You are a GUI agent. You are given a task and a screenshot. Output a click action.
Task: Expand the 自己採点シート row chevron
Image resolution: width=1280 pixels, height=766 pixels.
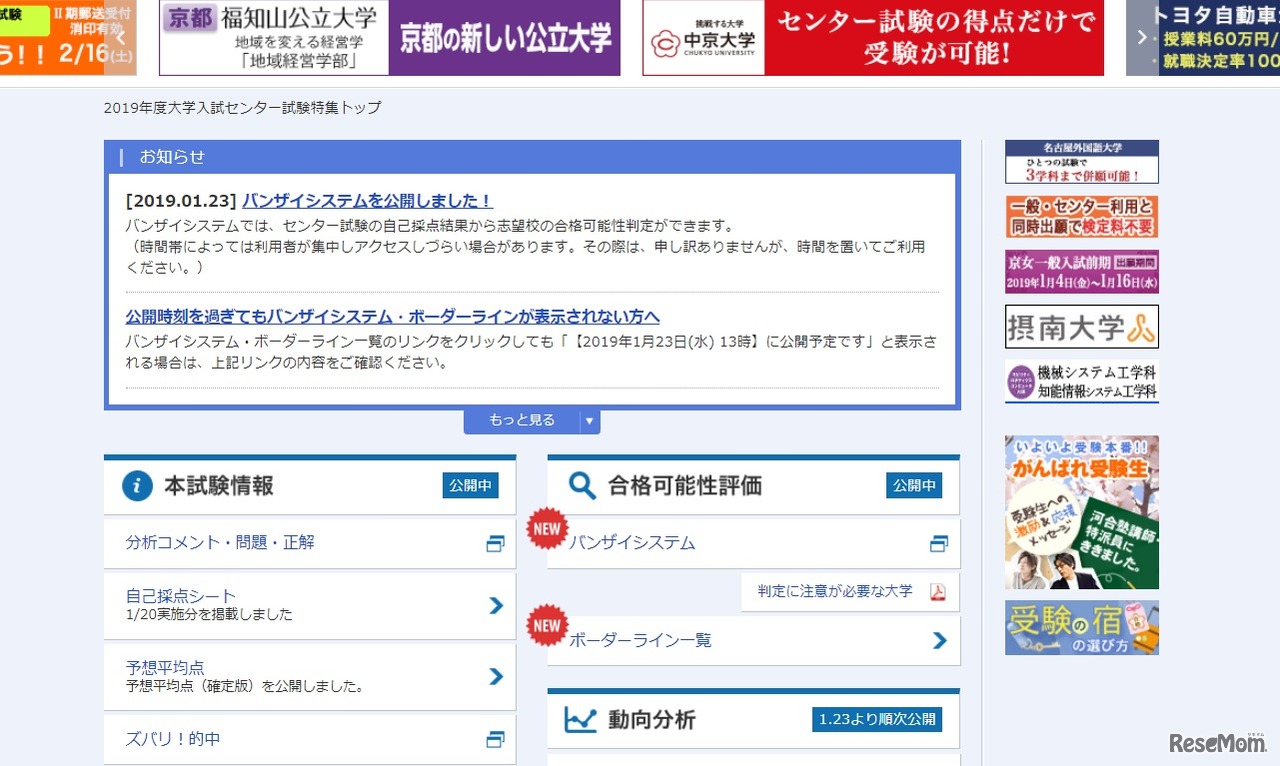495,605
